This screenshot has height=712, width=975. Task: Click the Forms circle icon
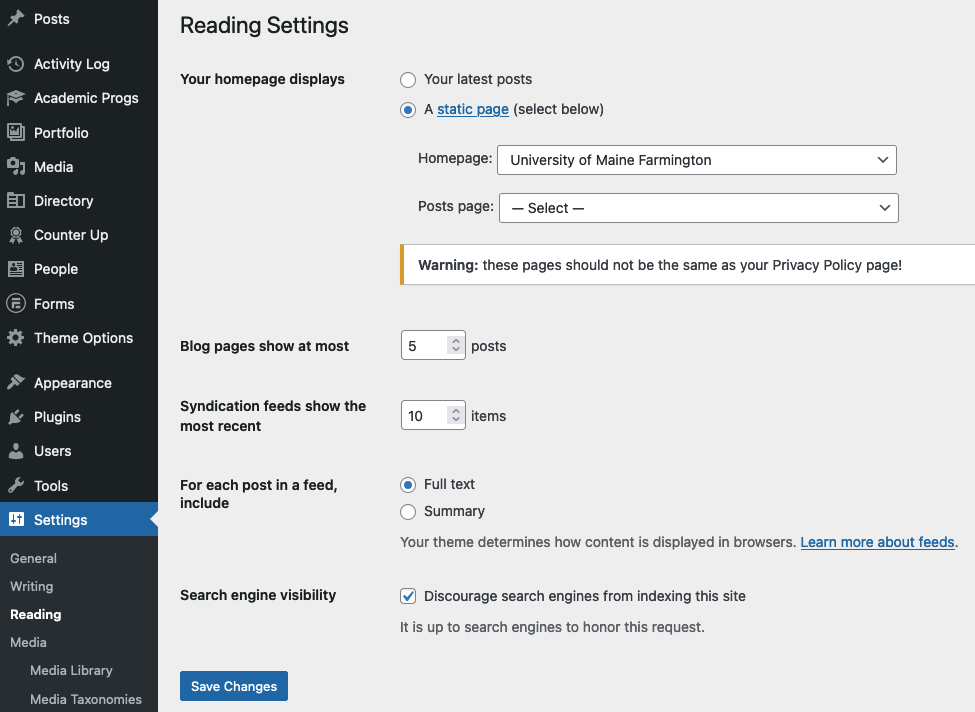(16, 303)
